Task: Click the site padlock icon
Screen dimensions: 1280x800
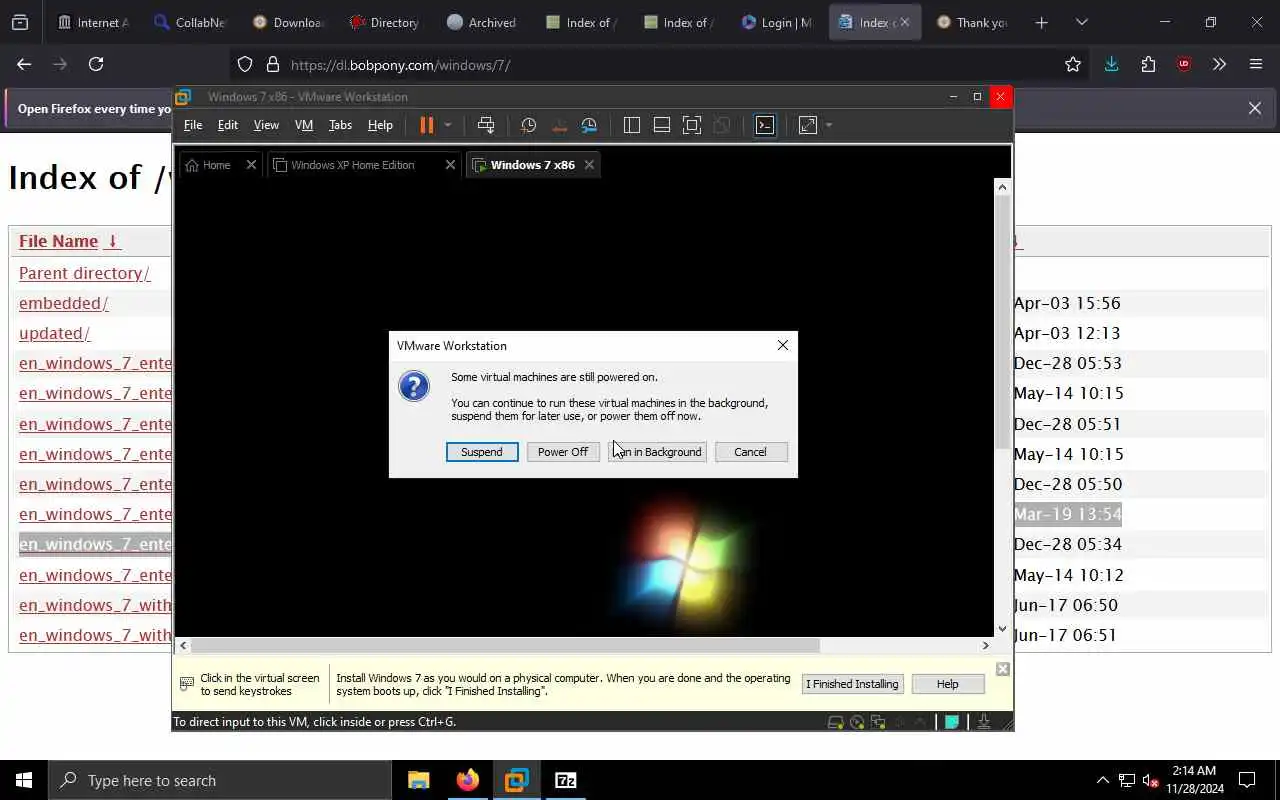Action: (273, 65)
